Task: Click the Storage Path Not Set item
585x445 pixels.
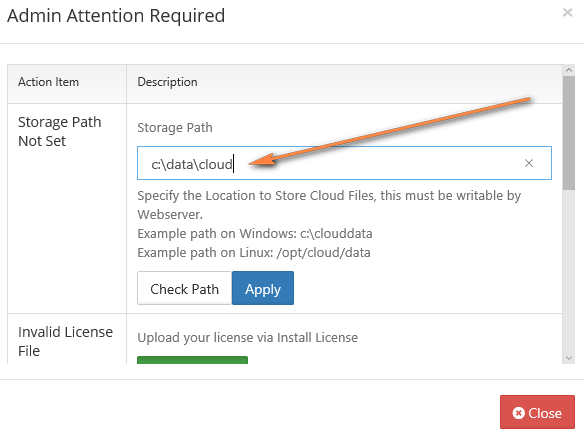Action: point(60,131)
